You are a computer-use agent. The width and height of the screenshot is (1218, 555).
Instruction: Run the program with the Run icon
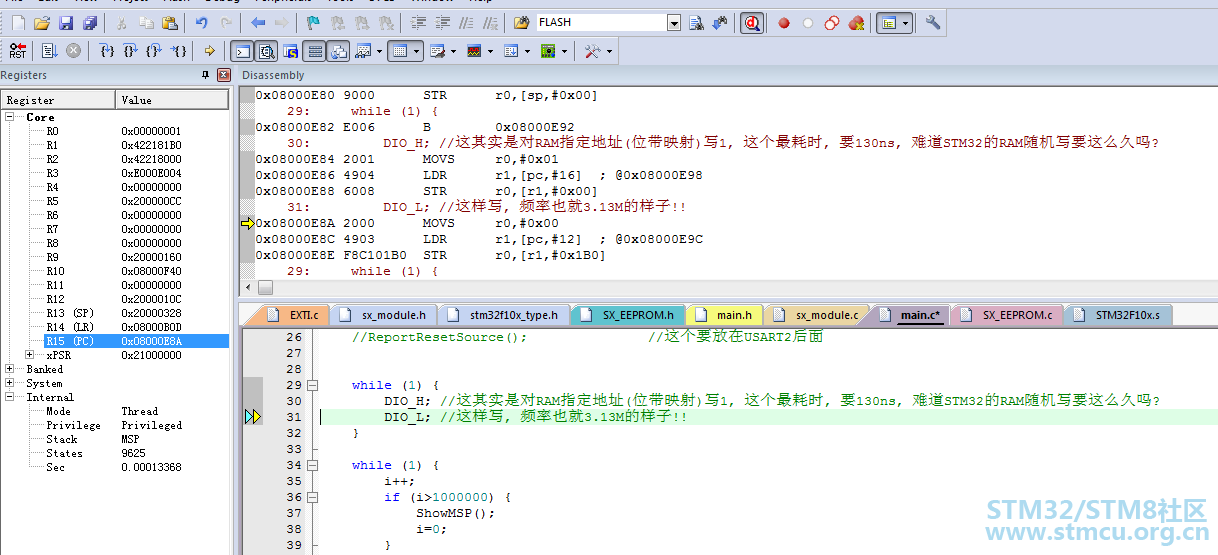pos(50,50)
